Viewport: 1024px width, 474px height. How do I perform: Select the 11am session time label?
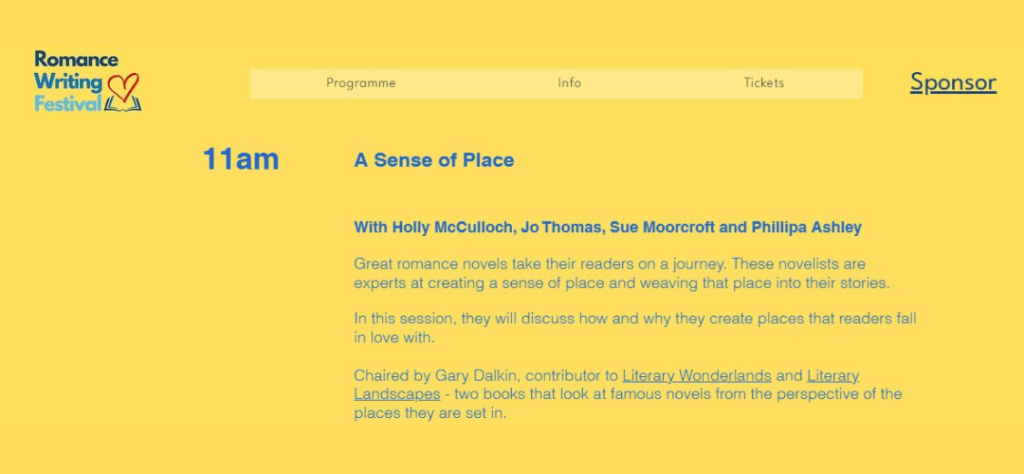point(240,159)
